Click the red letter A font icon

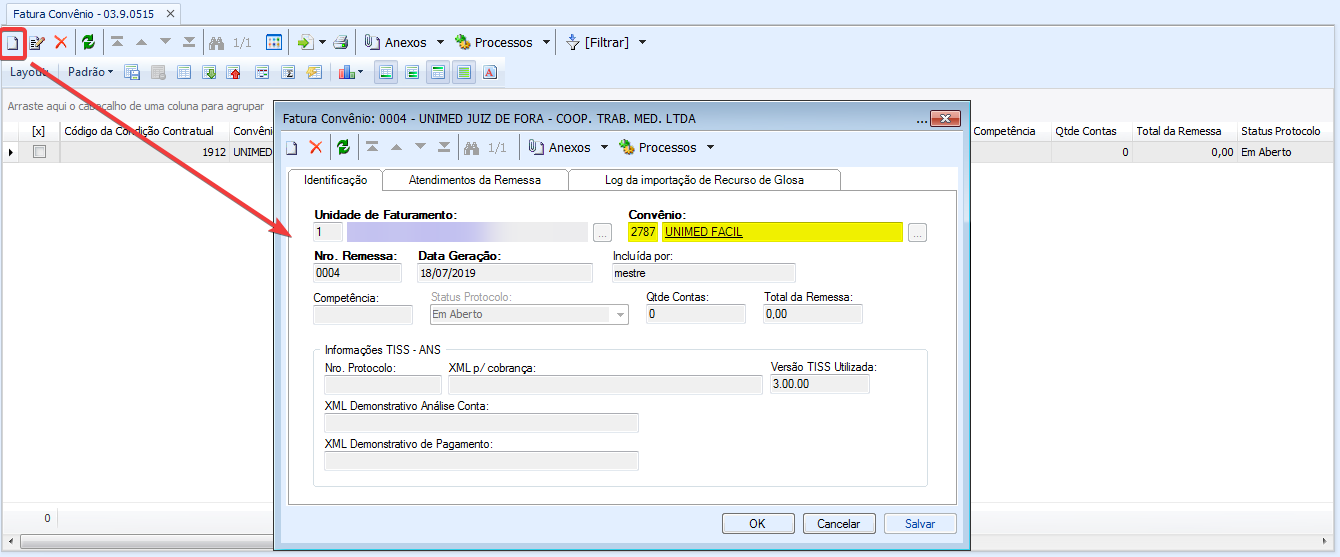click(x=490, y=72)
